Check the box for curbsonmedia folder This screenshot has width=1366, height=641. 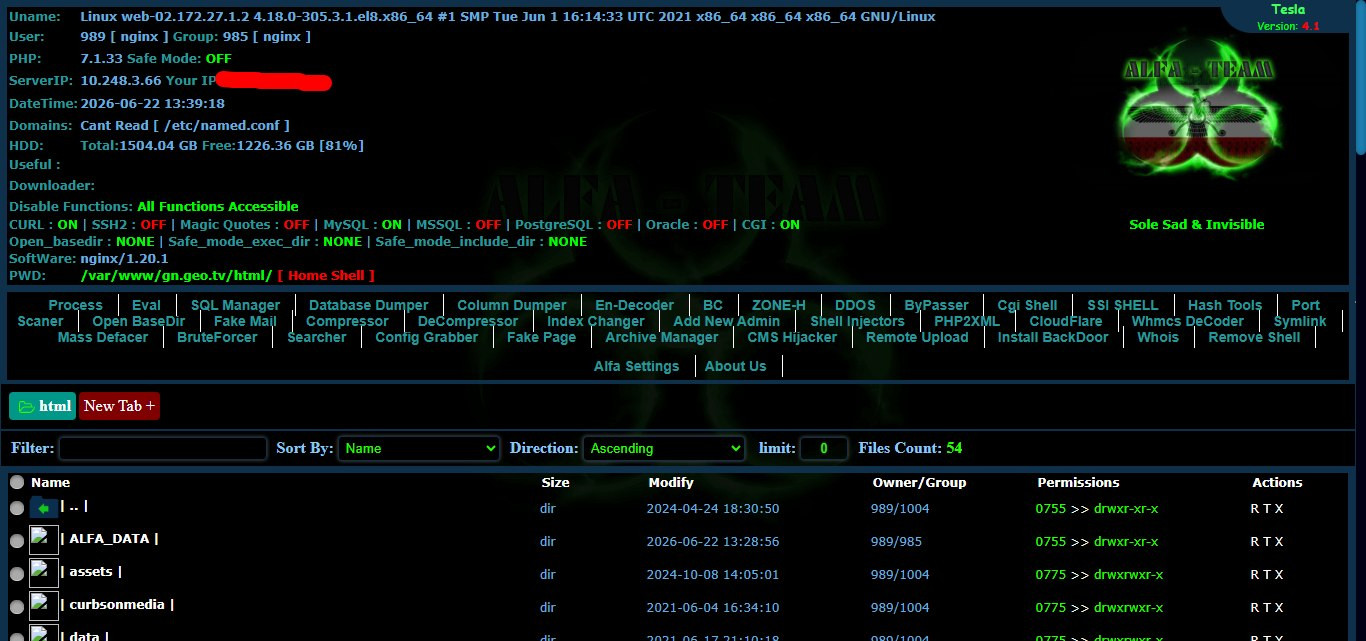pyautogui.click(x=17, y=607)
